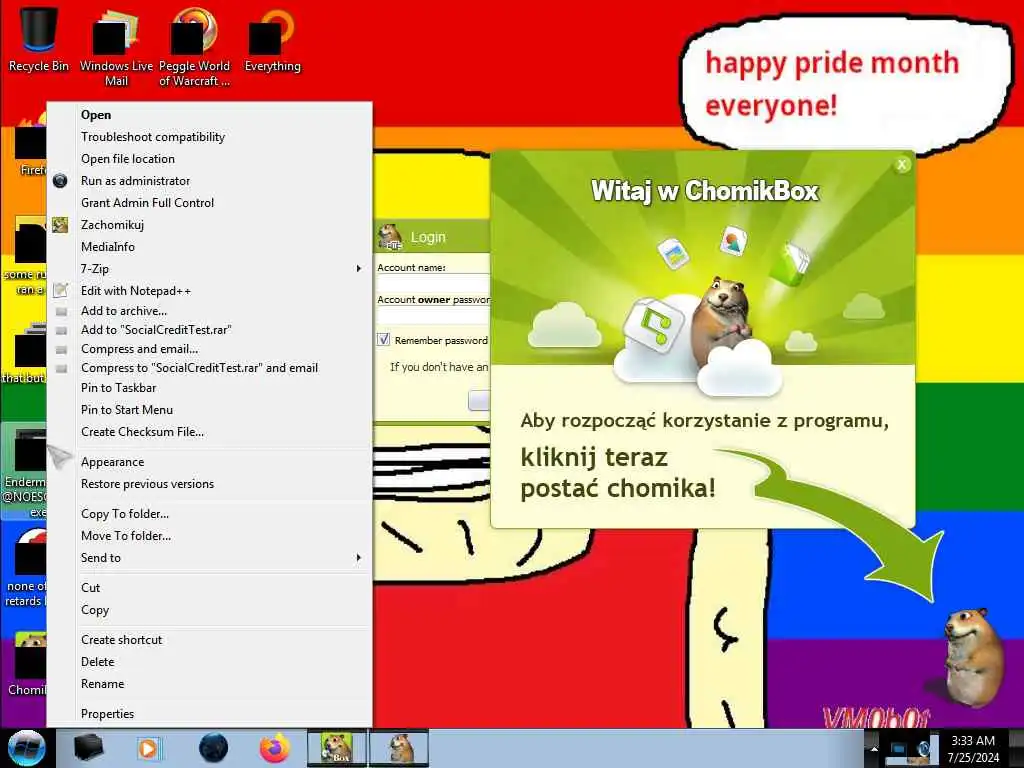This screenshot has height=768, width=1024.
Task: Select Appearance menu entry
Action: coord(209,462)
